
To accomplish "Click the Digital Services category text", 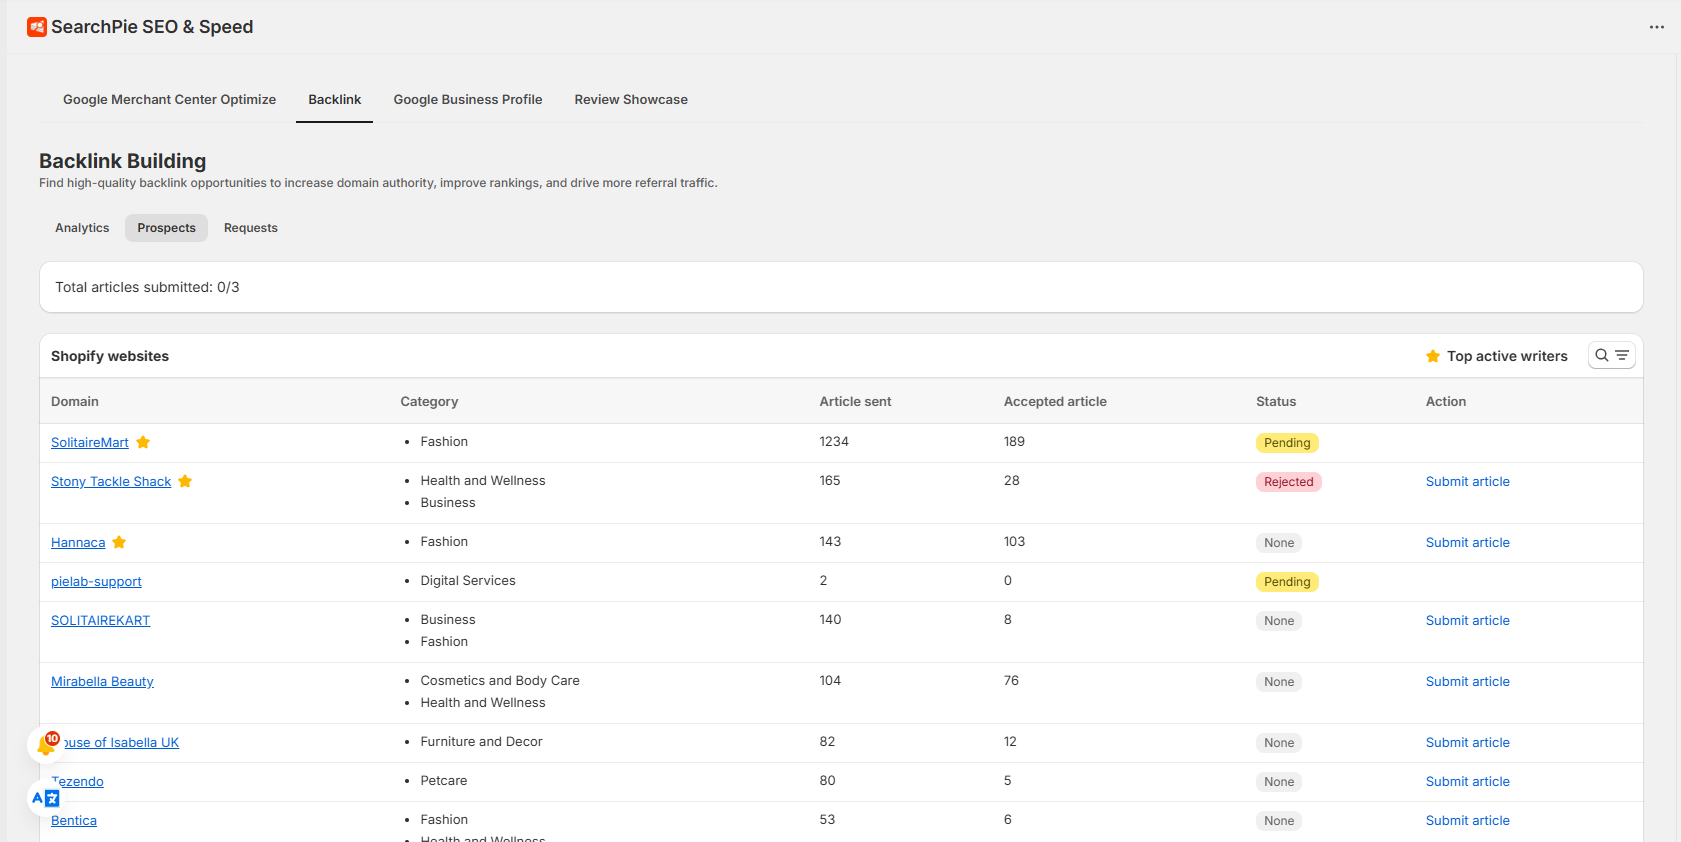I will click(x=468, y=580).
